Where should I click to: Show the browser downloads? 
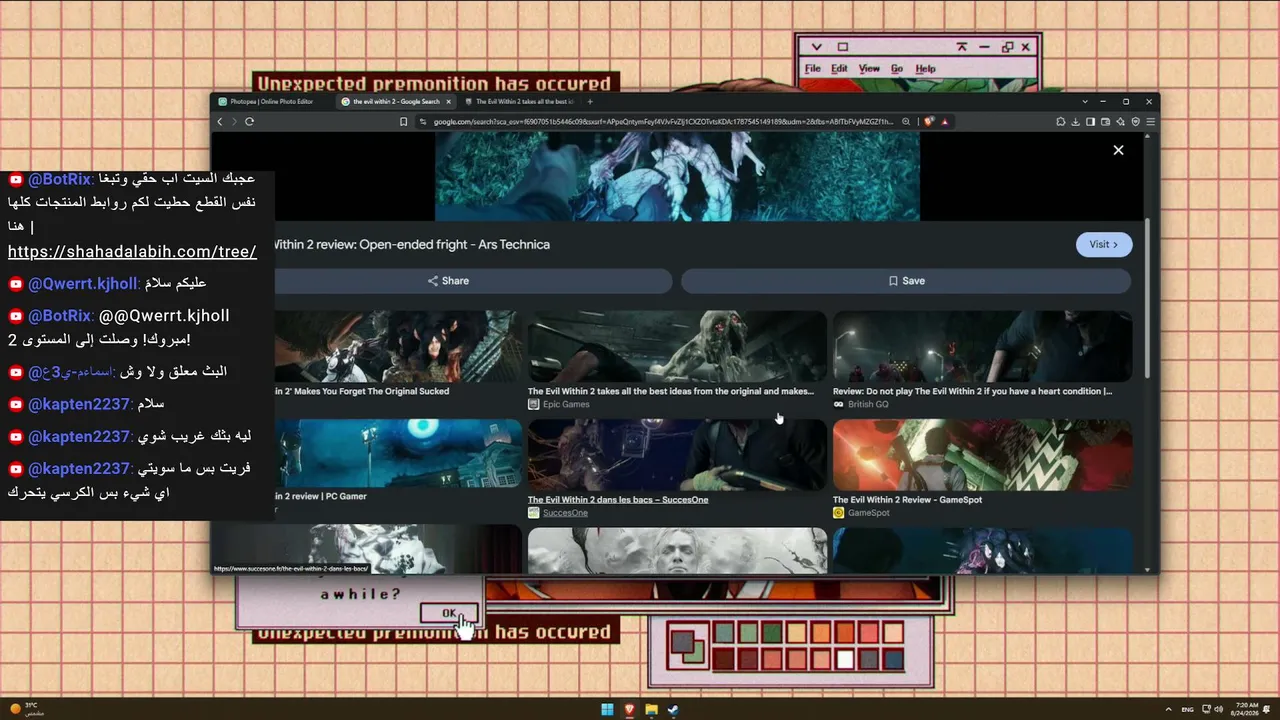(x=1076, y=121)
